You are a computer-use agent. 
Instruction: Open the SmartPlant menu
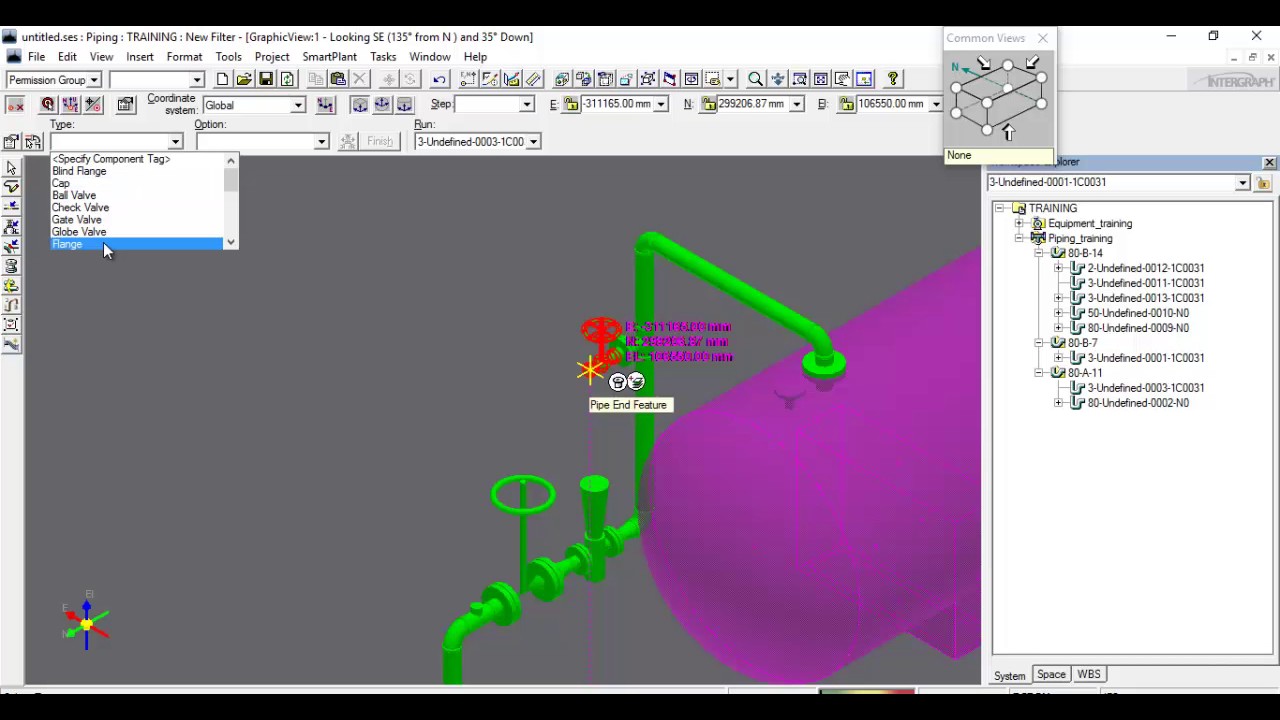[329, 57]
